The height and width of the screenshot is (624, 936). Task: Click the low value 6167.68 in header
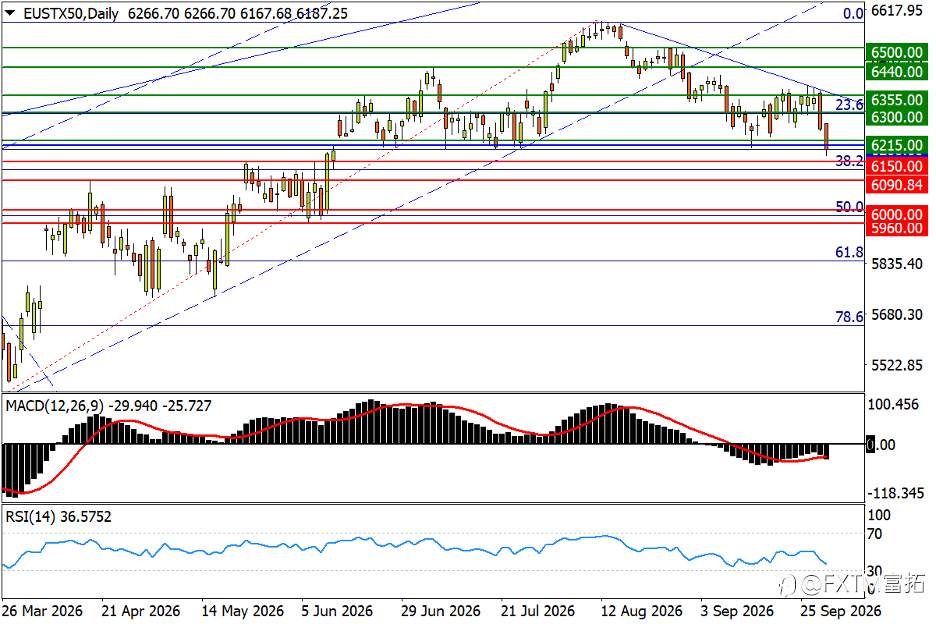coord(265,14)
